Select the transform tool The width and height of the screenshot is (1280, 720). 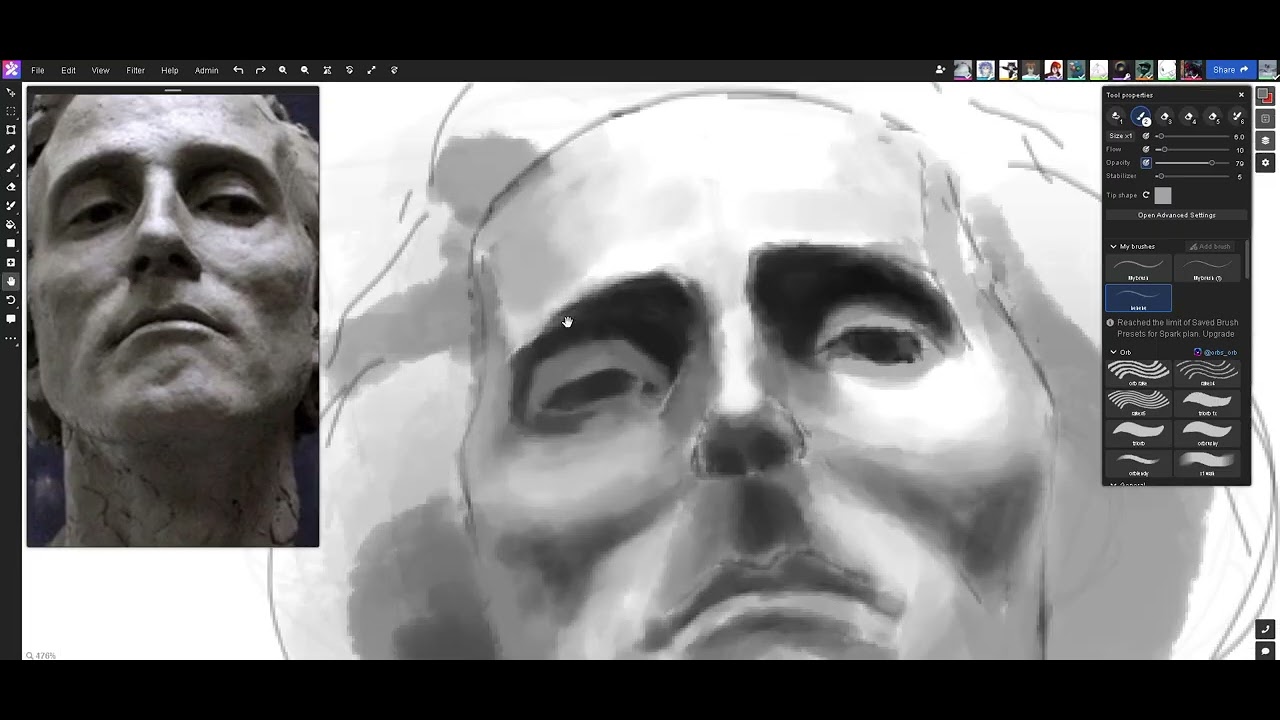[x=11, y=130]
